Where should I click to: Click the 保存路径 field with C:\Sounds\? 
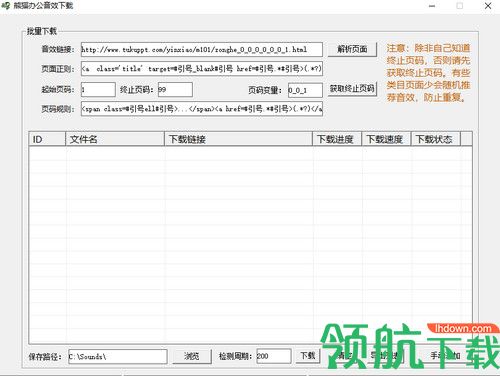coord(118,357)
